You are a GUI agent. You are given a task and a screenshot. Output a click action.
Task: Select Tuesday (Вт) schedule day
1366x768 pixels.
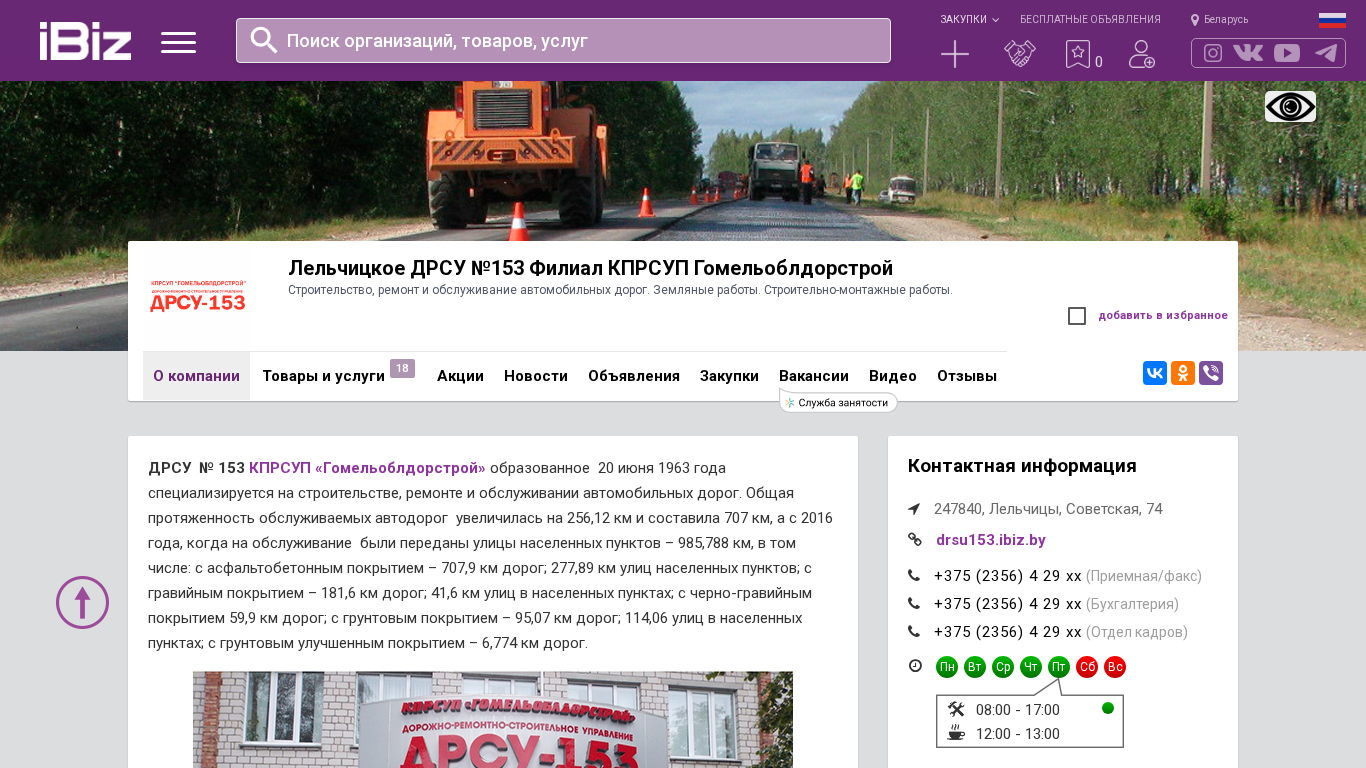pos(975,667)
